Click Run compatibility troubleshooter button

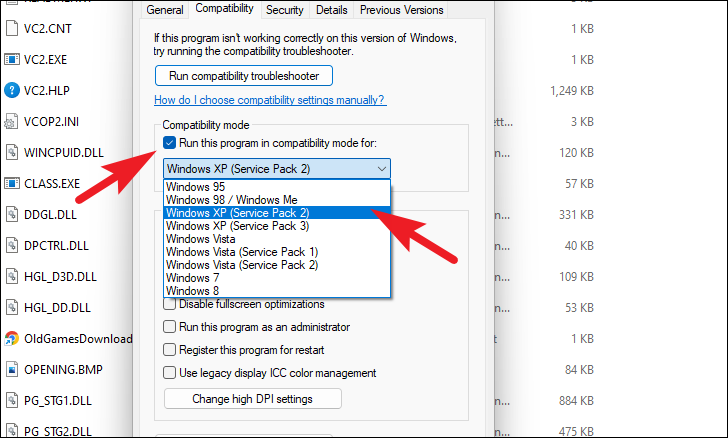(x=244, y=76)
